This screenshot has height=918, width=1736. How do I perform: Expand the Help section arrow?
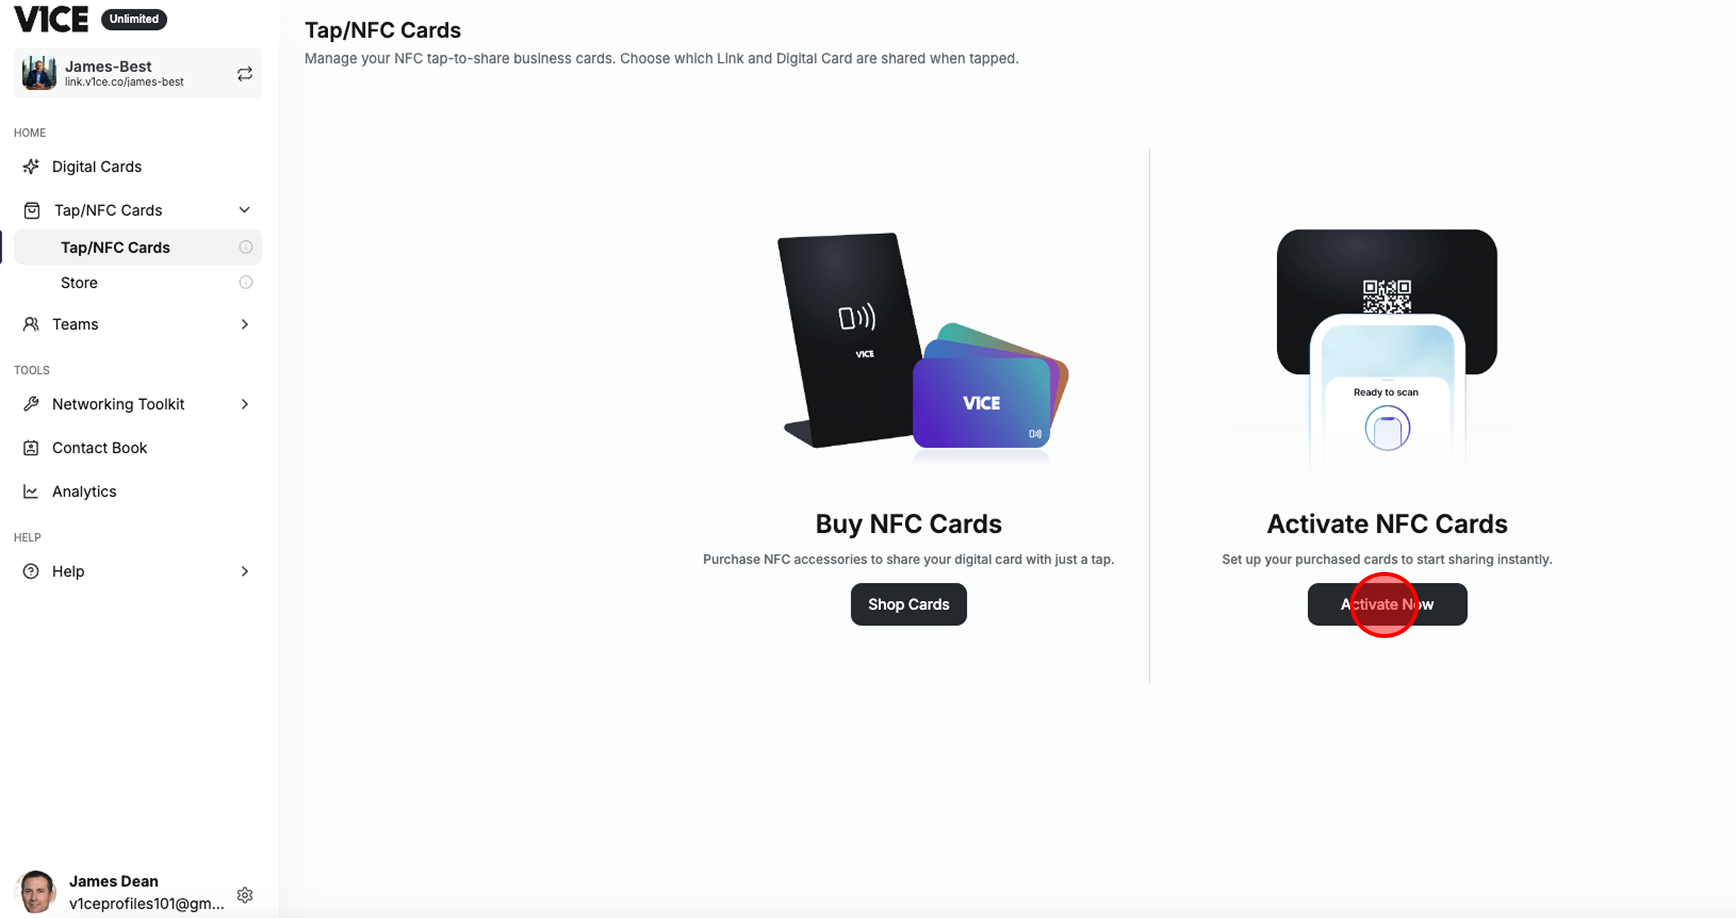click(245, 571)
